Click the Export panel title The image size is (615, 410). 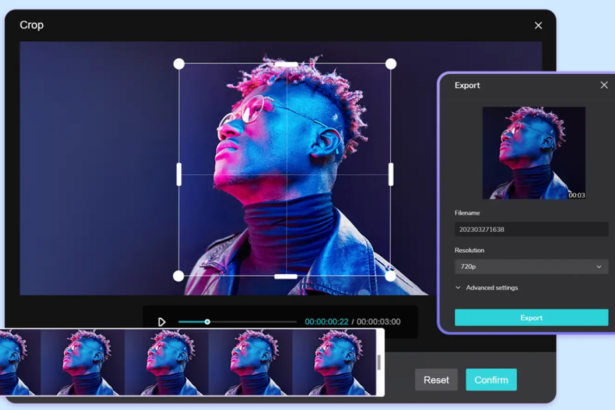point(467,85)
